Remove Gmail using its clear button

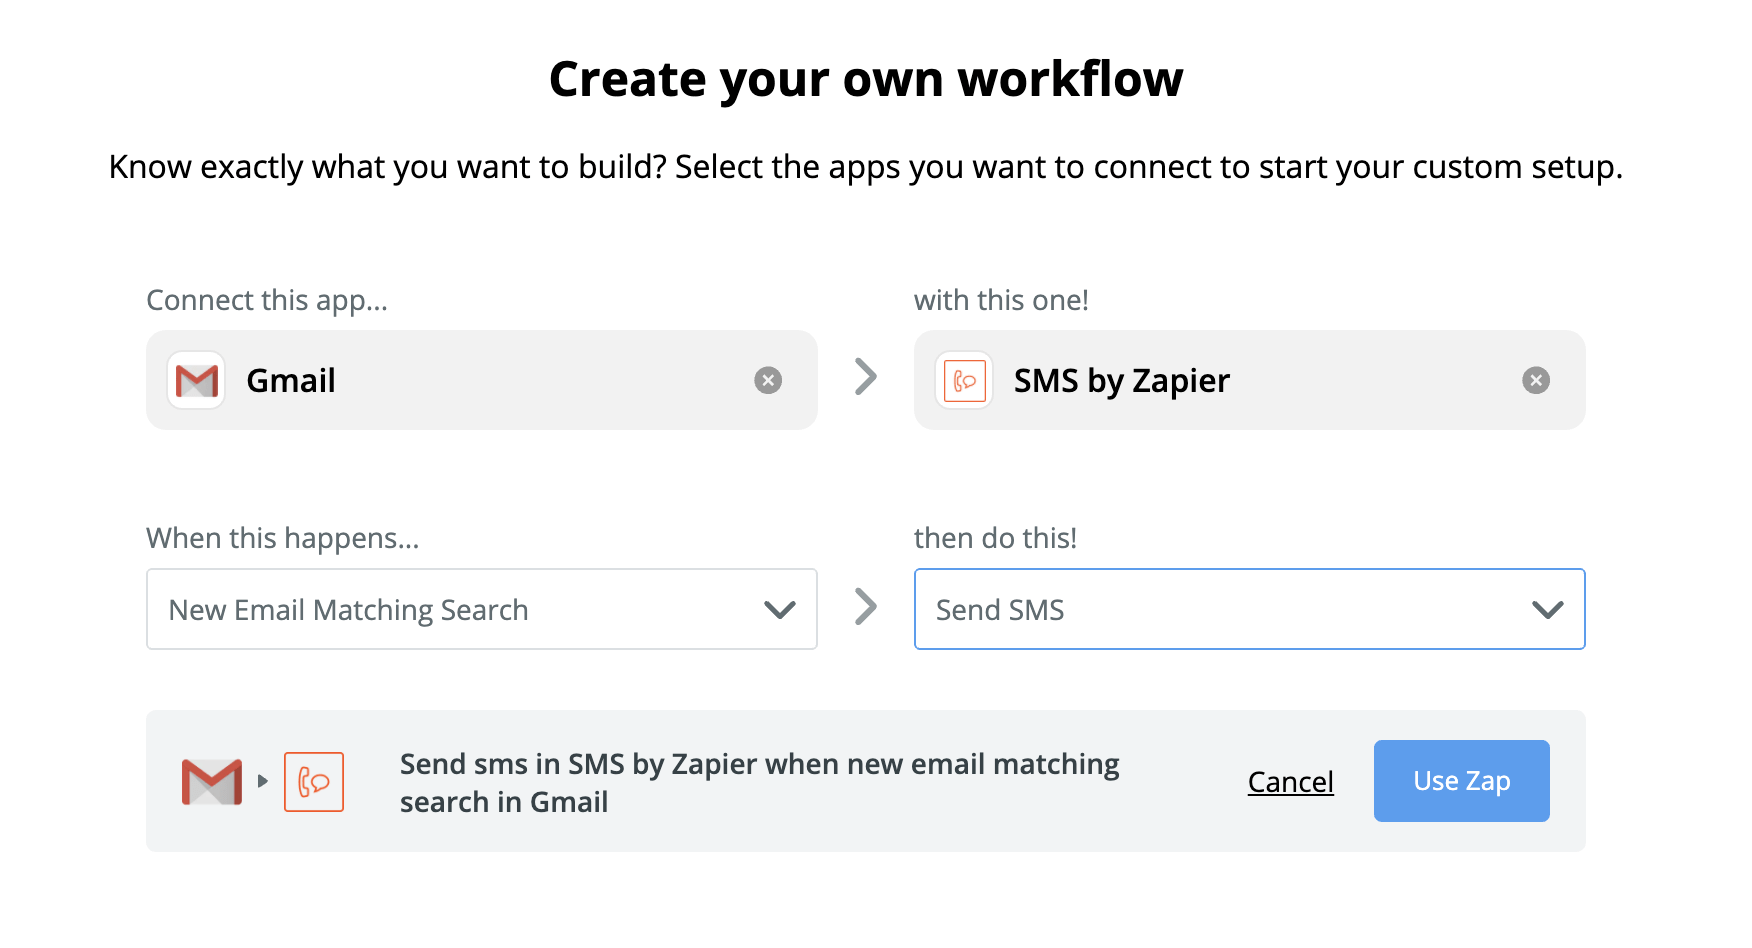click(x=768, y=381)
